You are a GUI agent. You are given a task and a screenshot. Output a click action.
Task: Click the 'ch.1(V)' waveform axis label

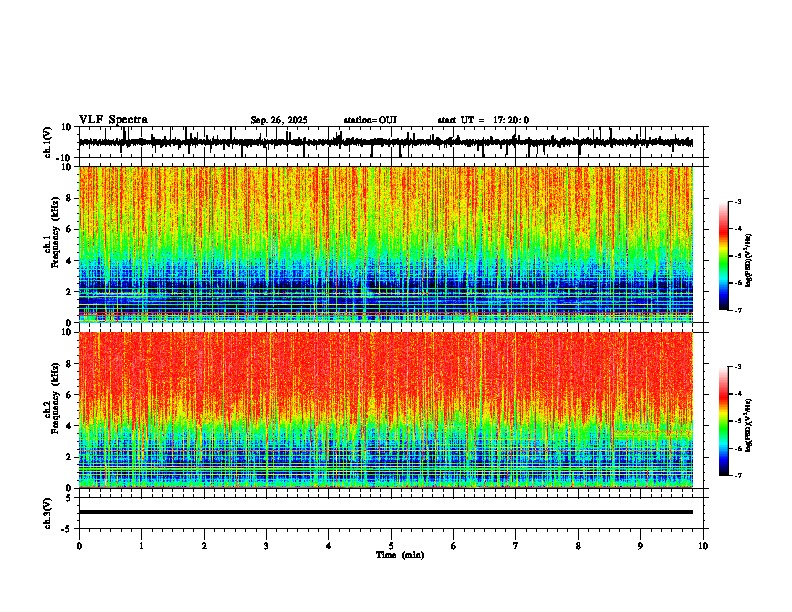click(x=48, y=142)
